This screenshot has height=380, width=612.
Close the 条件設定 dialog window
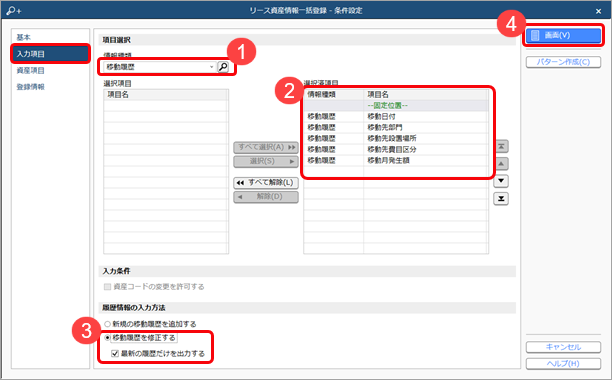click(598, 11)
